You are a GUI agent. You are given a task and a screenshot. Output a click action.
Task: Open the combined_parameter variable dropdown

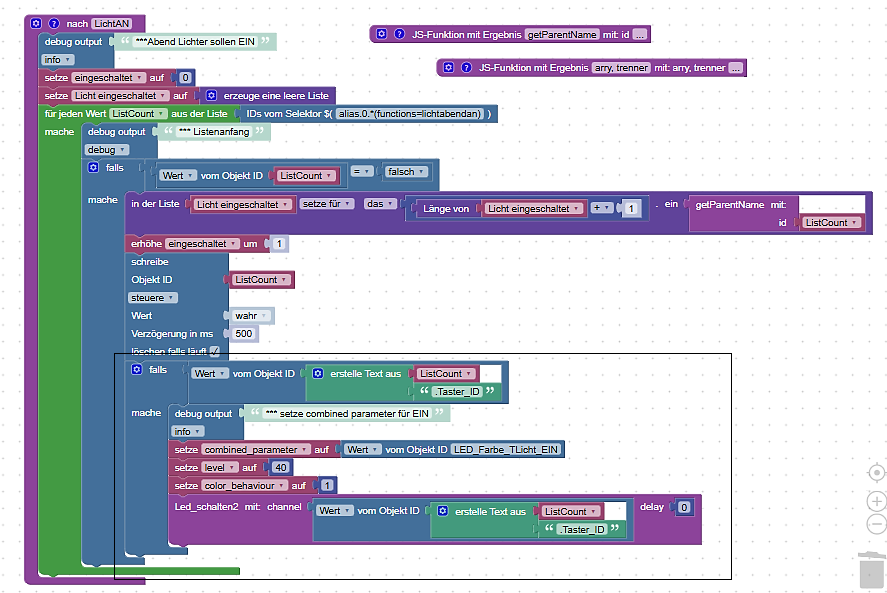(256, 450)
